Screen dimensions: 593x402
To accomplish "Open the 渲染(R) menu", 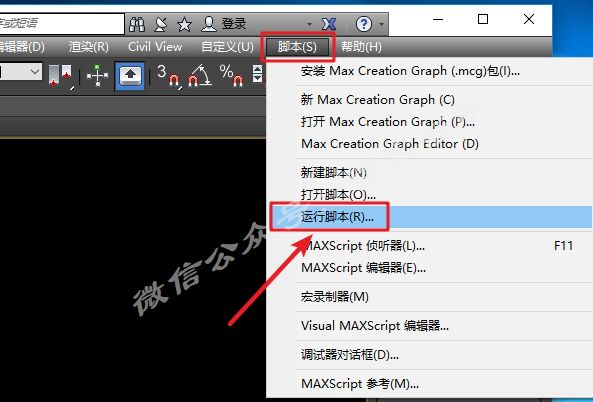I will pos(88,47).
